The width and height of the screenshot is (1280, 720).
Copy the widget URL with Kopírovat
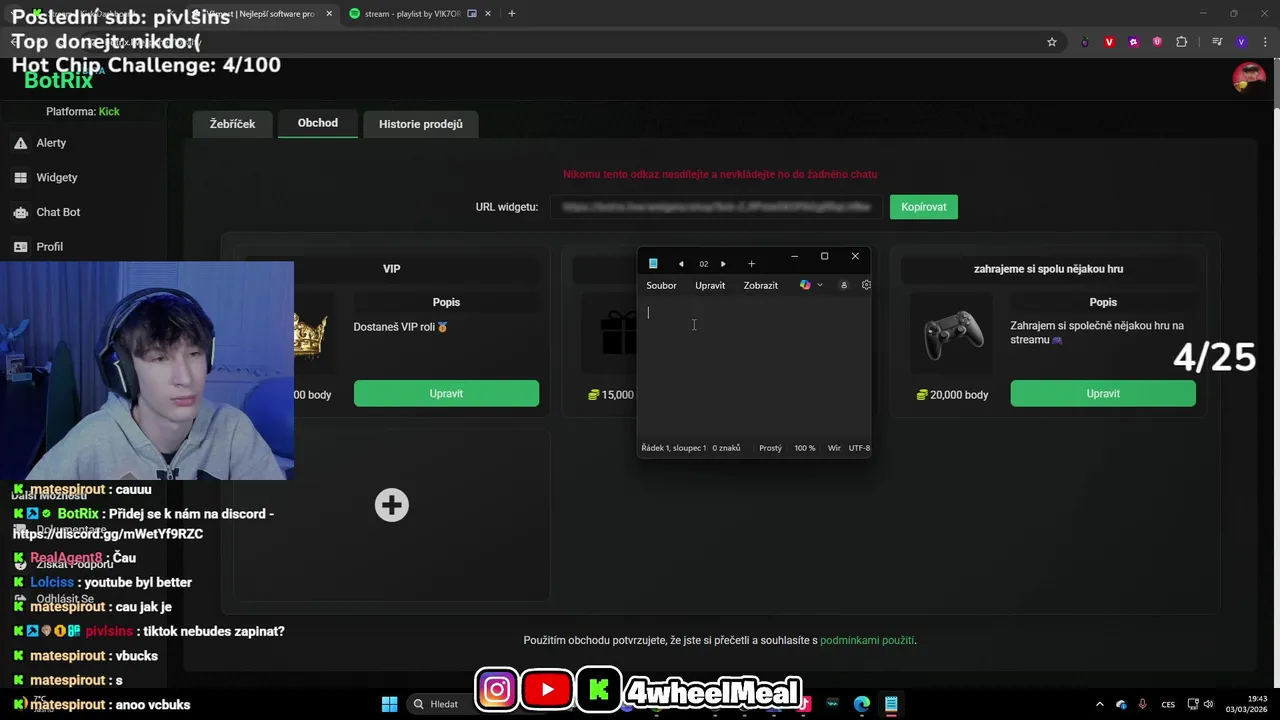(x=924, y=207)
